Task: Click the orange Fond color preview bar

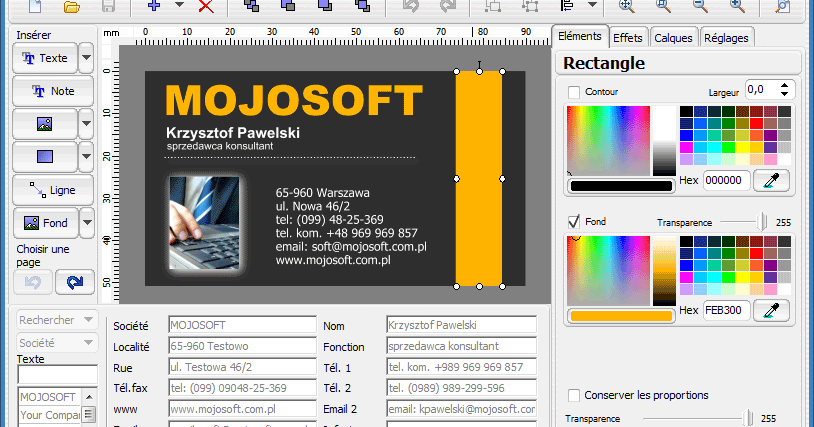Action: point(621,315)
